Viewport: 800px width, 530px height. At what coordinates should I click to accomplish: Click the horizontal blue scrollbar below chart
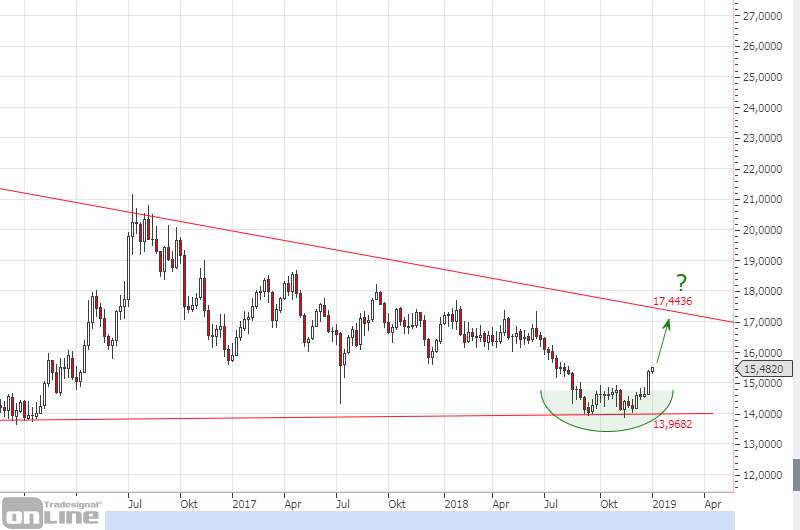(420, 520)
